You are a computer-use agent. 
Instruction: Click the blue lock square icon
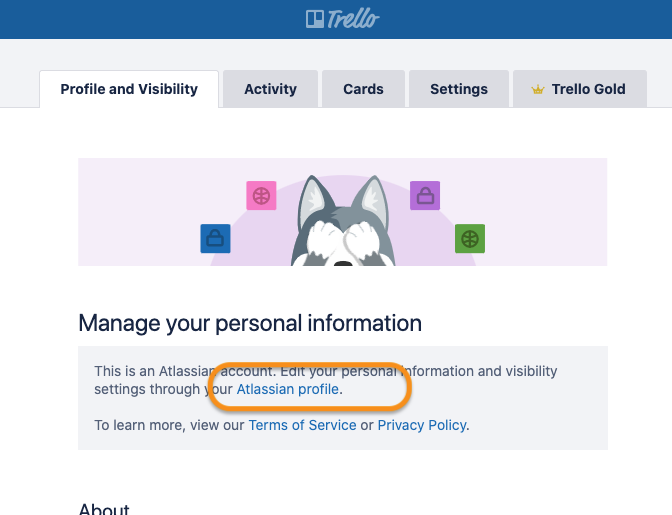(x=215, y=238)
